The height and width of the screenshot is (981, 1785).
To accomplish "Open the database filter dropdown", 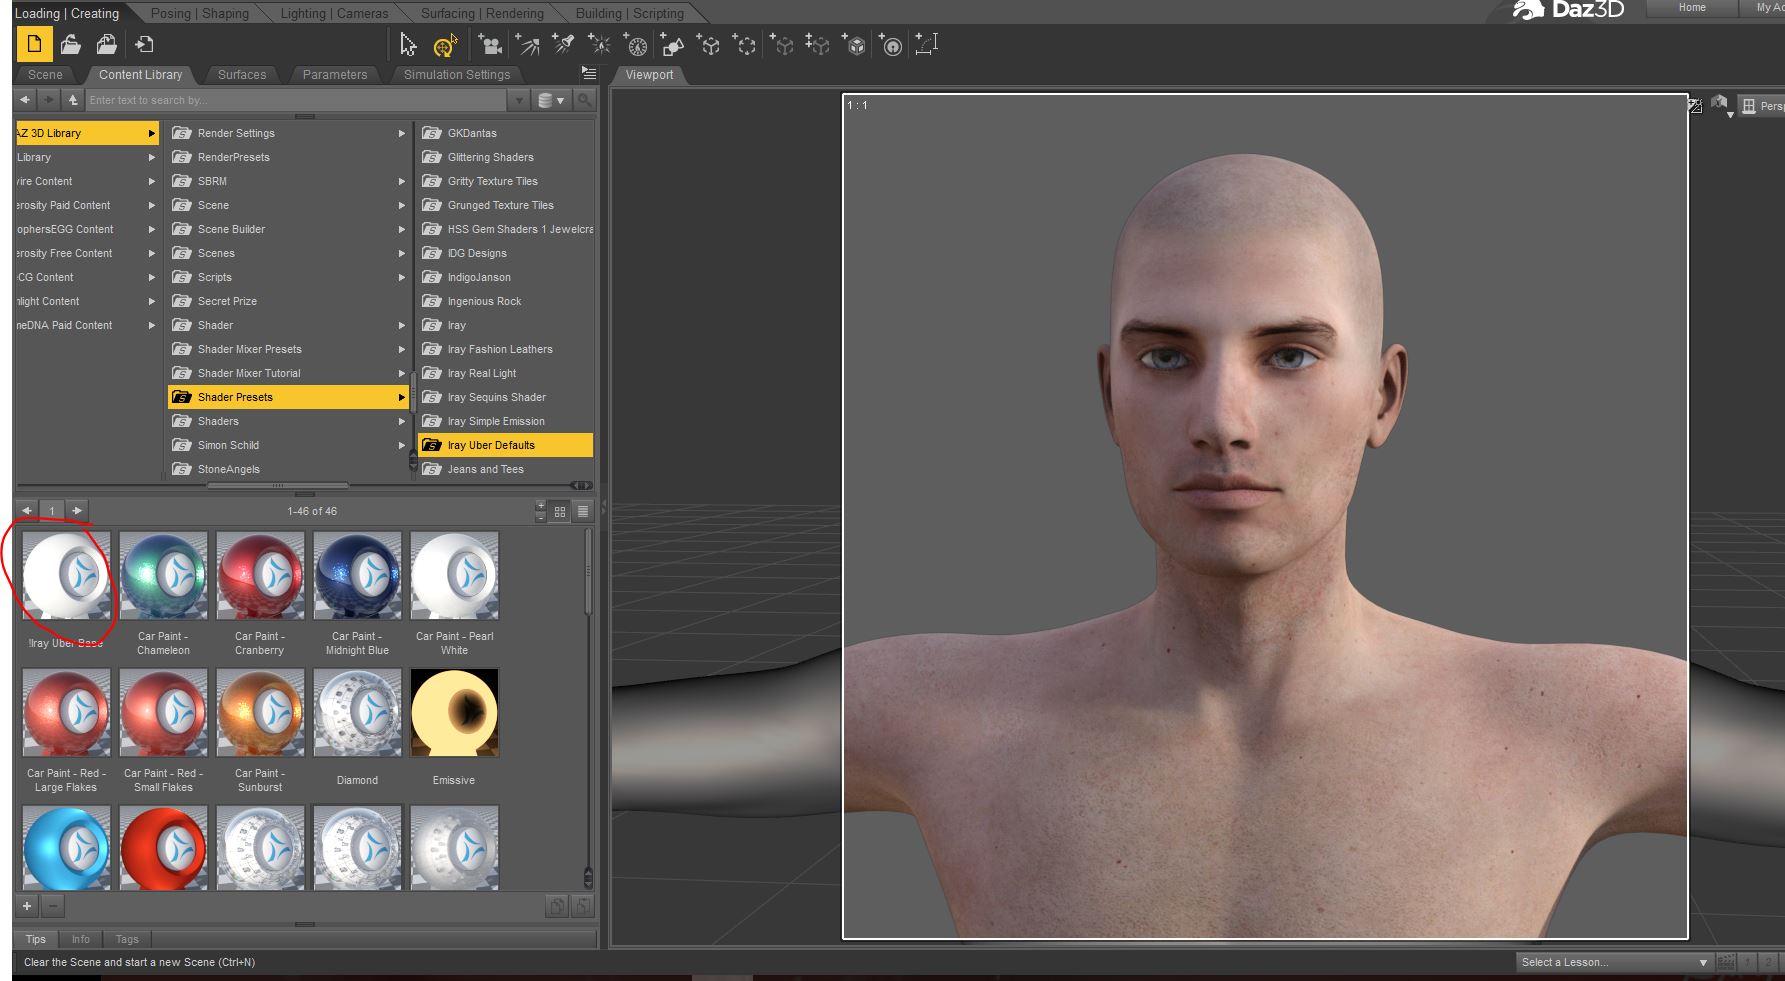I will (551, 100).
